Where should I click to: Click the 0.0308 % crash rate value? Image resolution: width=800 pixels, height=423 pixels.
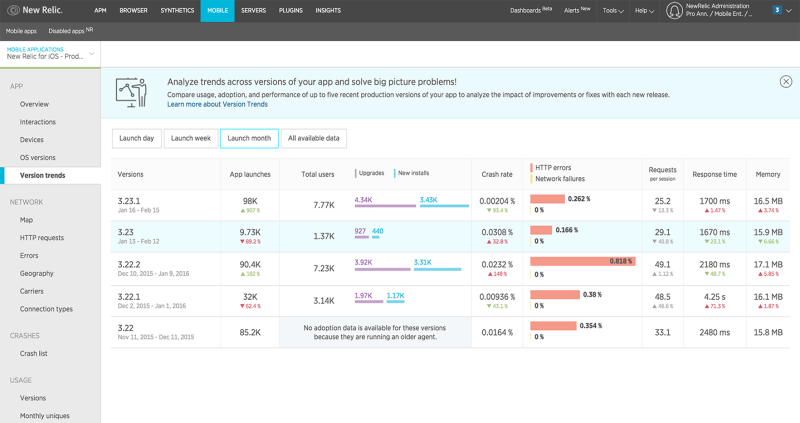pos(497,232)
